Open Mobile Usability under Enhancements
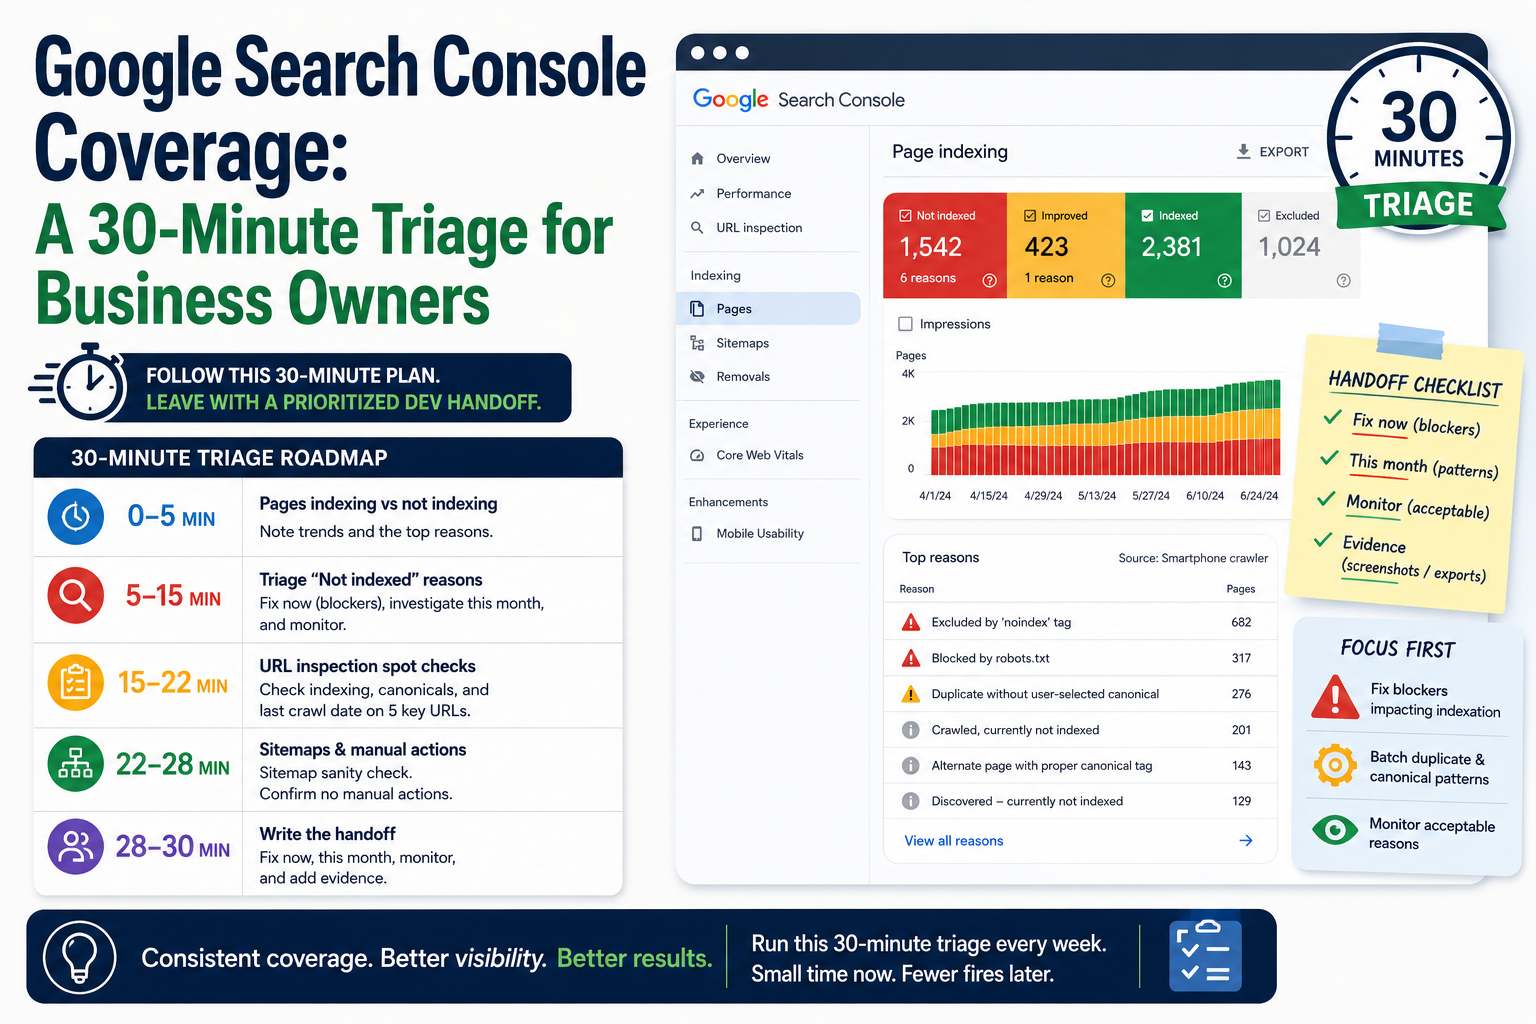The height and width of the screenshot is (1024, 1536). (x=768, y=534)
